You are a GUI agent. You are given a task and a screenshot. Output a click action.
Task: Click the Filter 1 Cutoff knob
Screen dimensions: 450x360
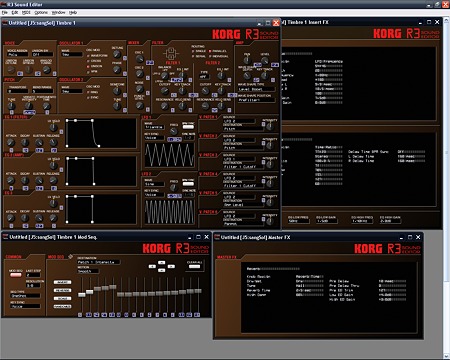[164, 91]
